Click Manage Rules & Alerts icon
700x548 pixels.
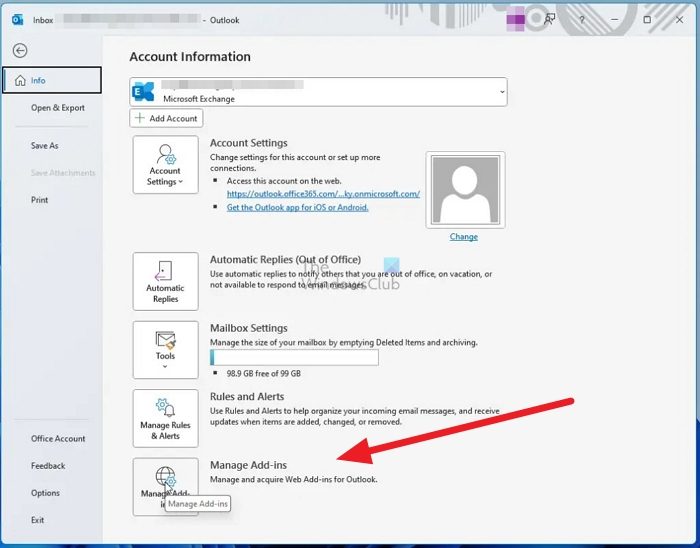pos(165,418)
